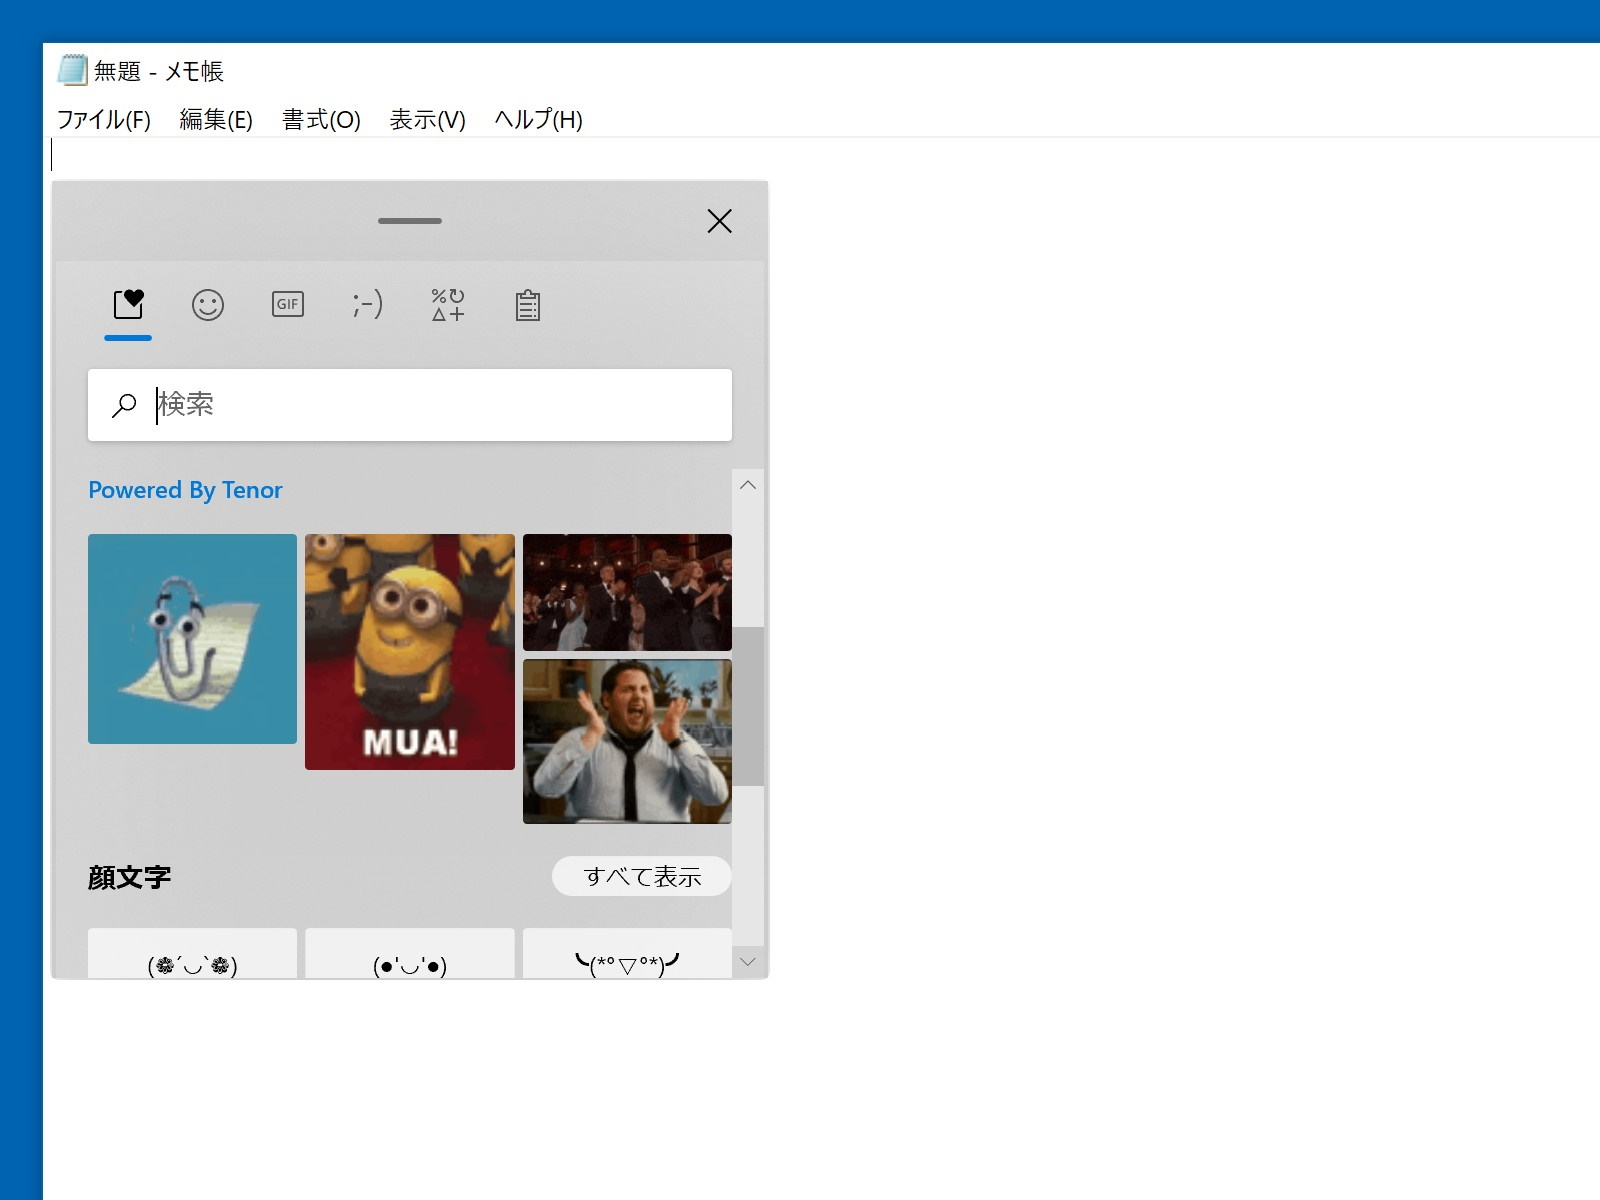Insert the Clippy paperclip GIF
This screenshot has height=1200, width=1600.
[x=192, y=639]
